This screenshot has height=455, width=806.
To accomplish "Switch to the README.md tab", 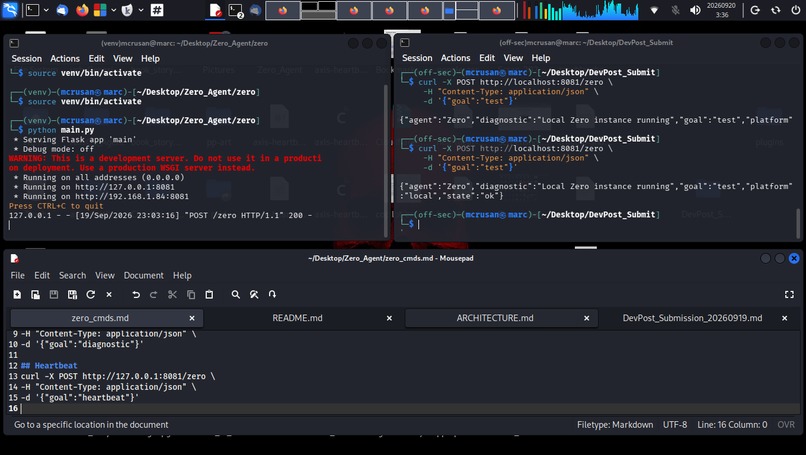I will tap(298, 318).
